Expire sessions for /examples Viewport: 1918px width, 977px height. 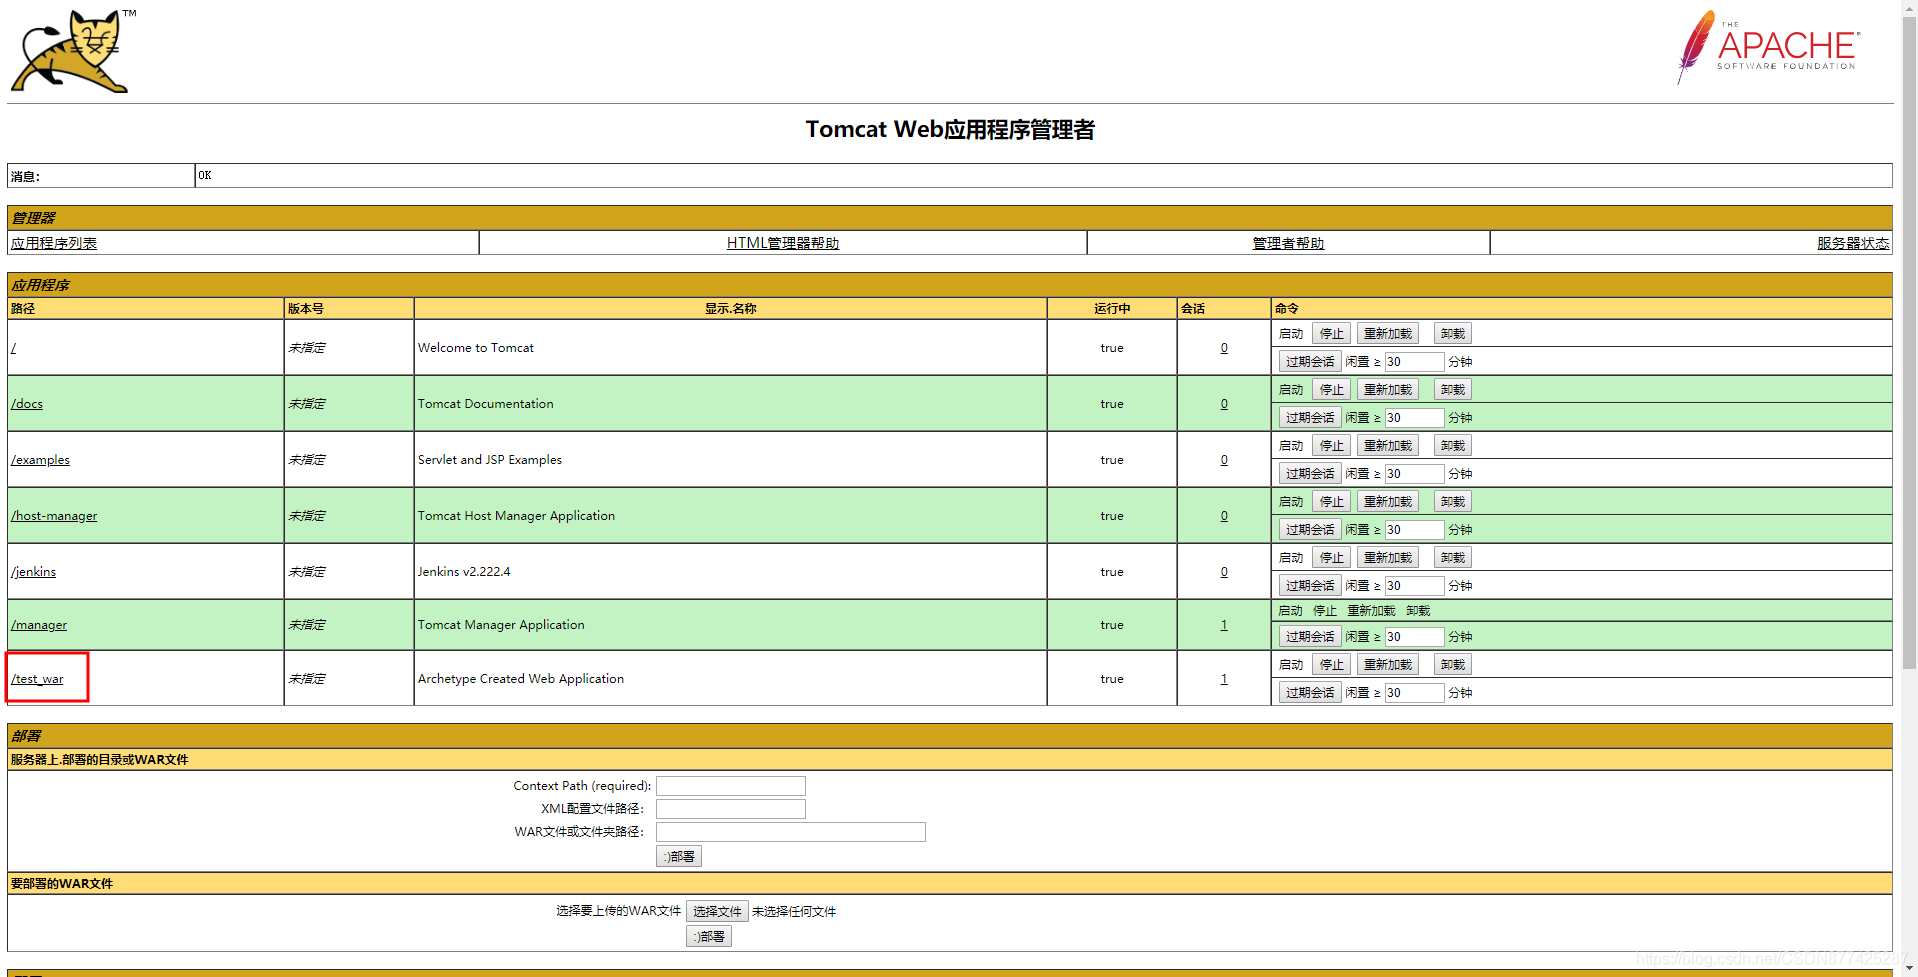coord(1310,474)
